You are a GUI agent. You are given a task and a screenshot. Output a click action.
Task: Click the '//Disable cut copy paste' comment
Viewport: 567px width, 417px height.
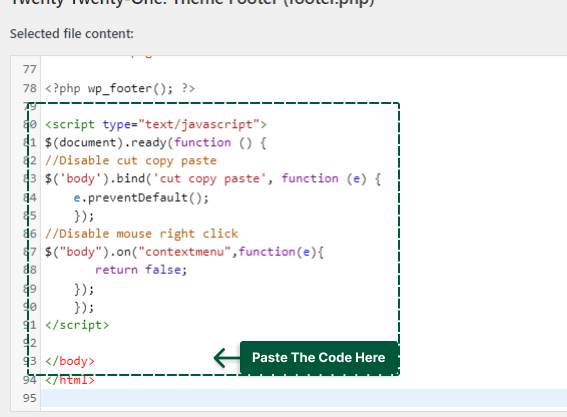(131, 161)
